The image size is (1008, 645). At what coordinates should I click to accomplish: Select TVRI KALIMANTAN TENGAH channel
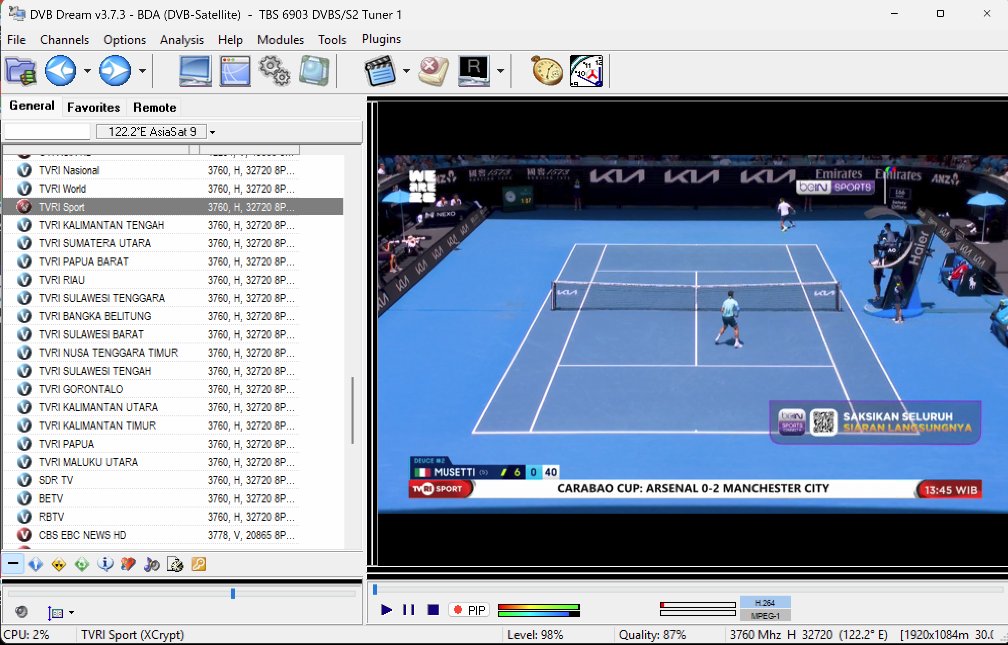(173, 225)
